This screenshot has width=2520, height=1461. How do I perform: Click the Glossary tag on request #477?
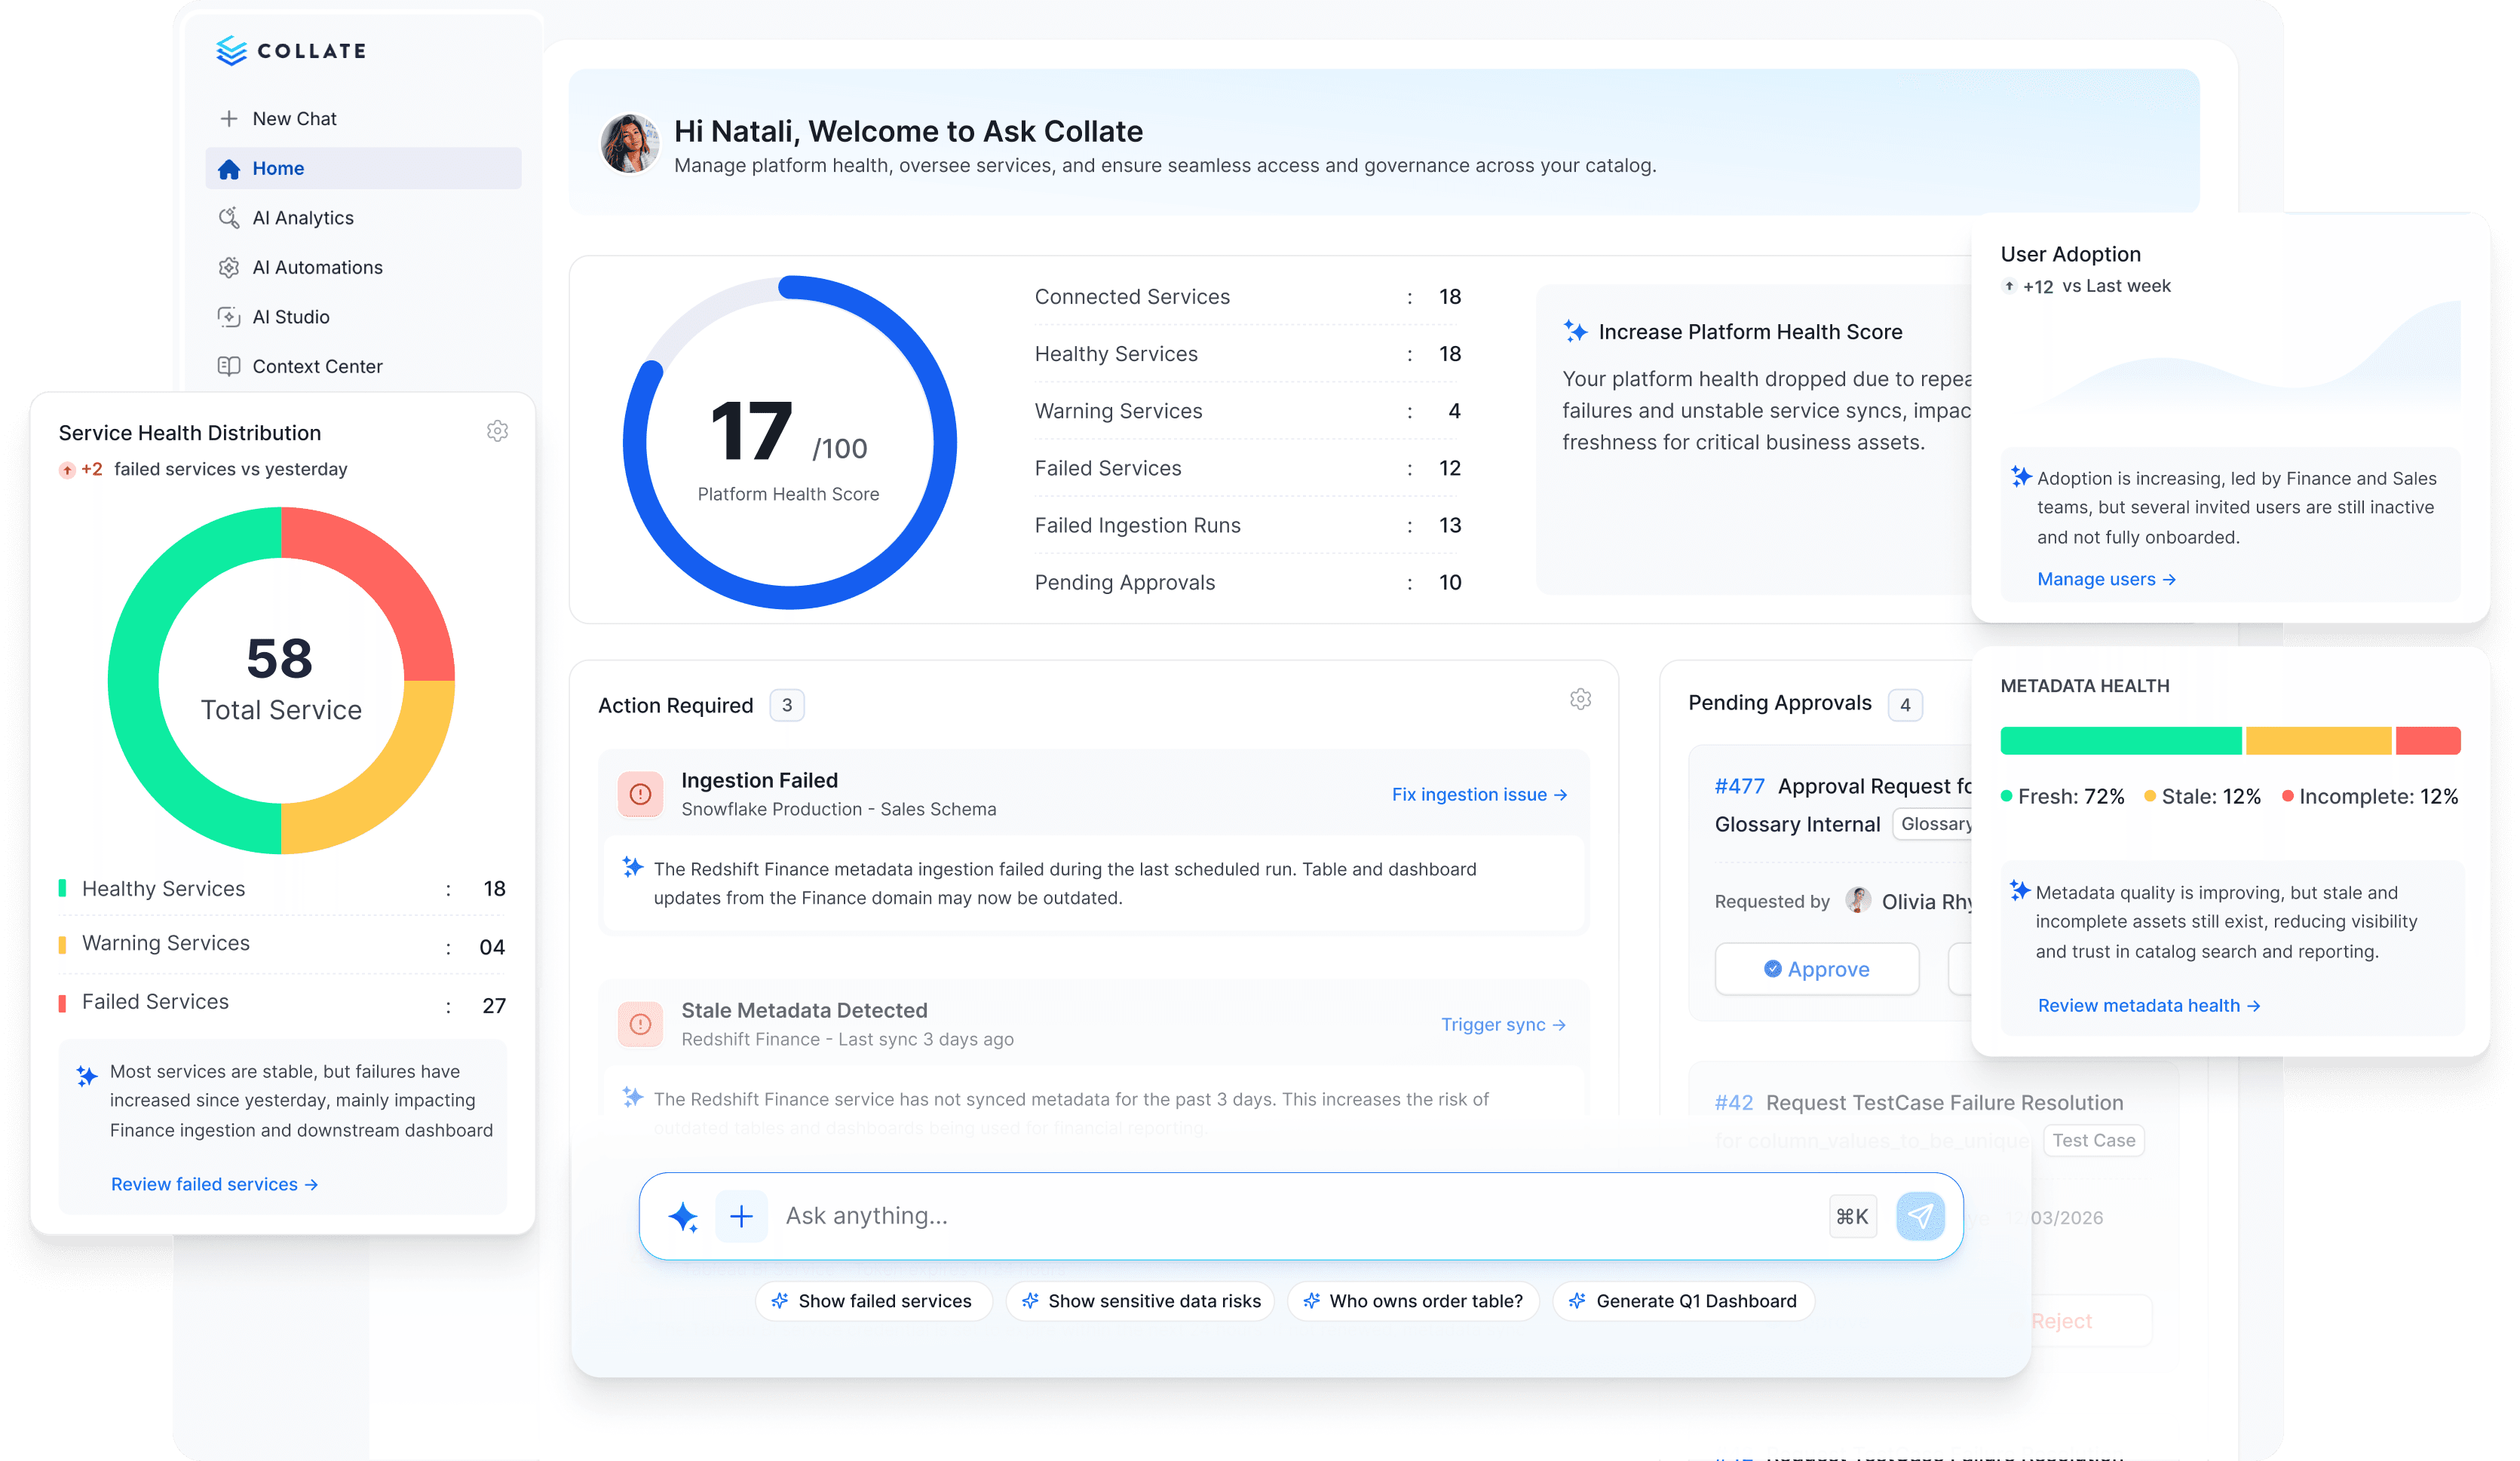(1933, 824)
